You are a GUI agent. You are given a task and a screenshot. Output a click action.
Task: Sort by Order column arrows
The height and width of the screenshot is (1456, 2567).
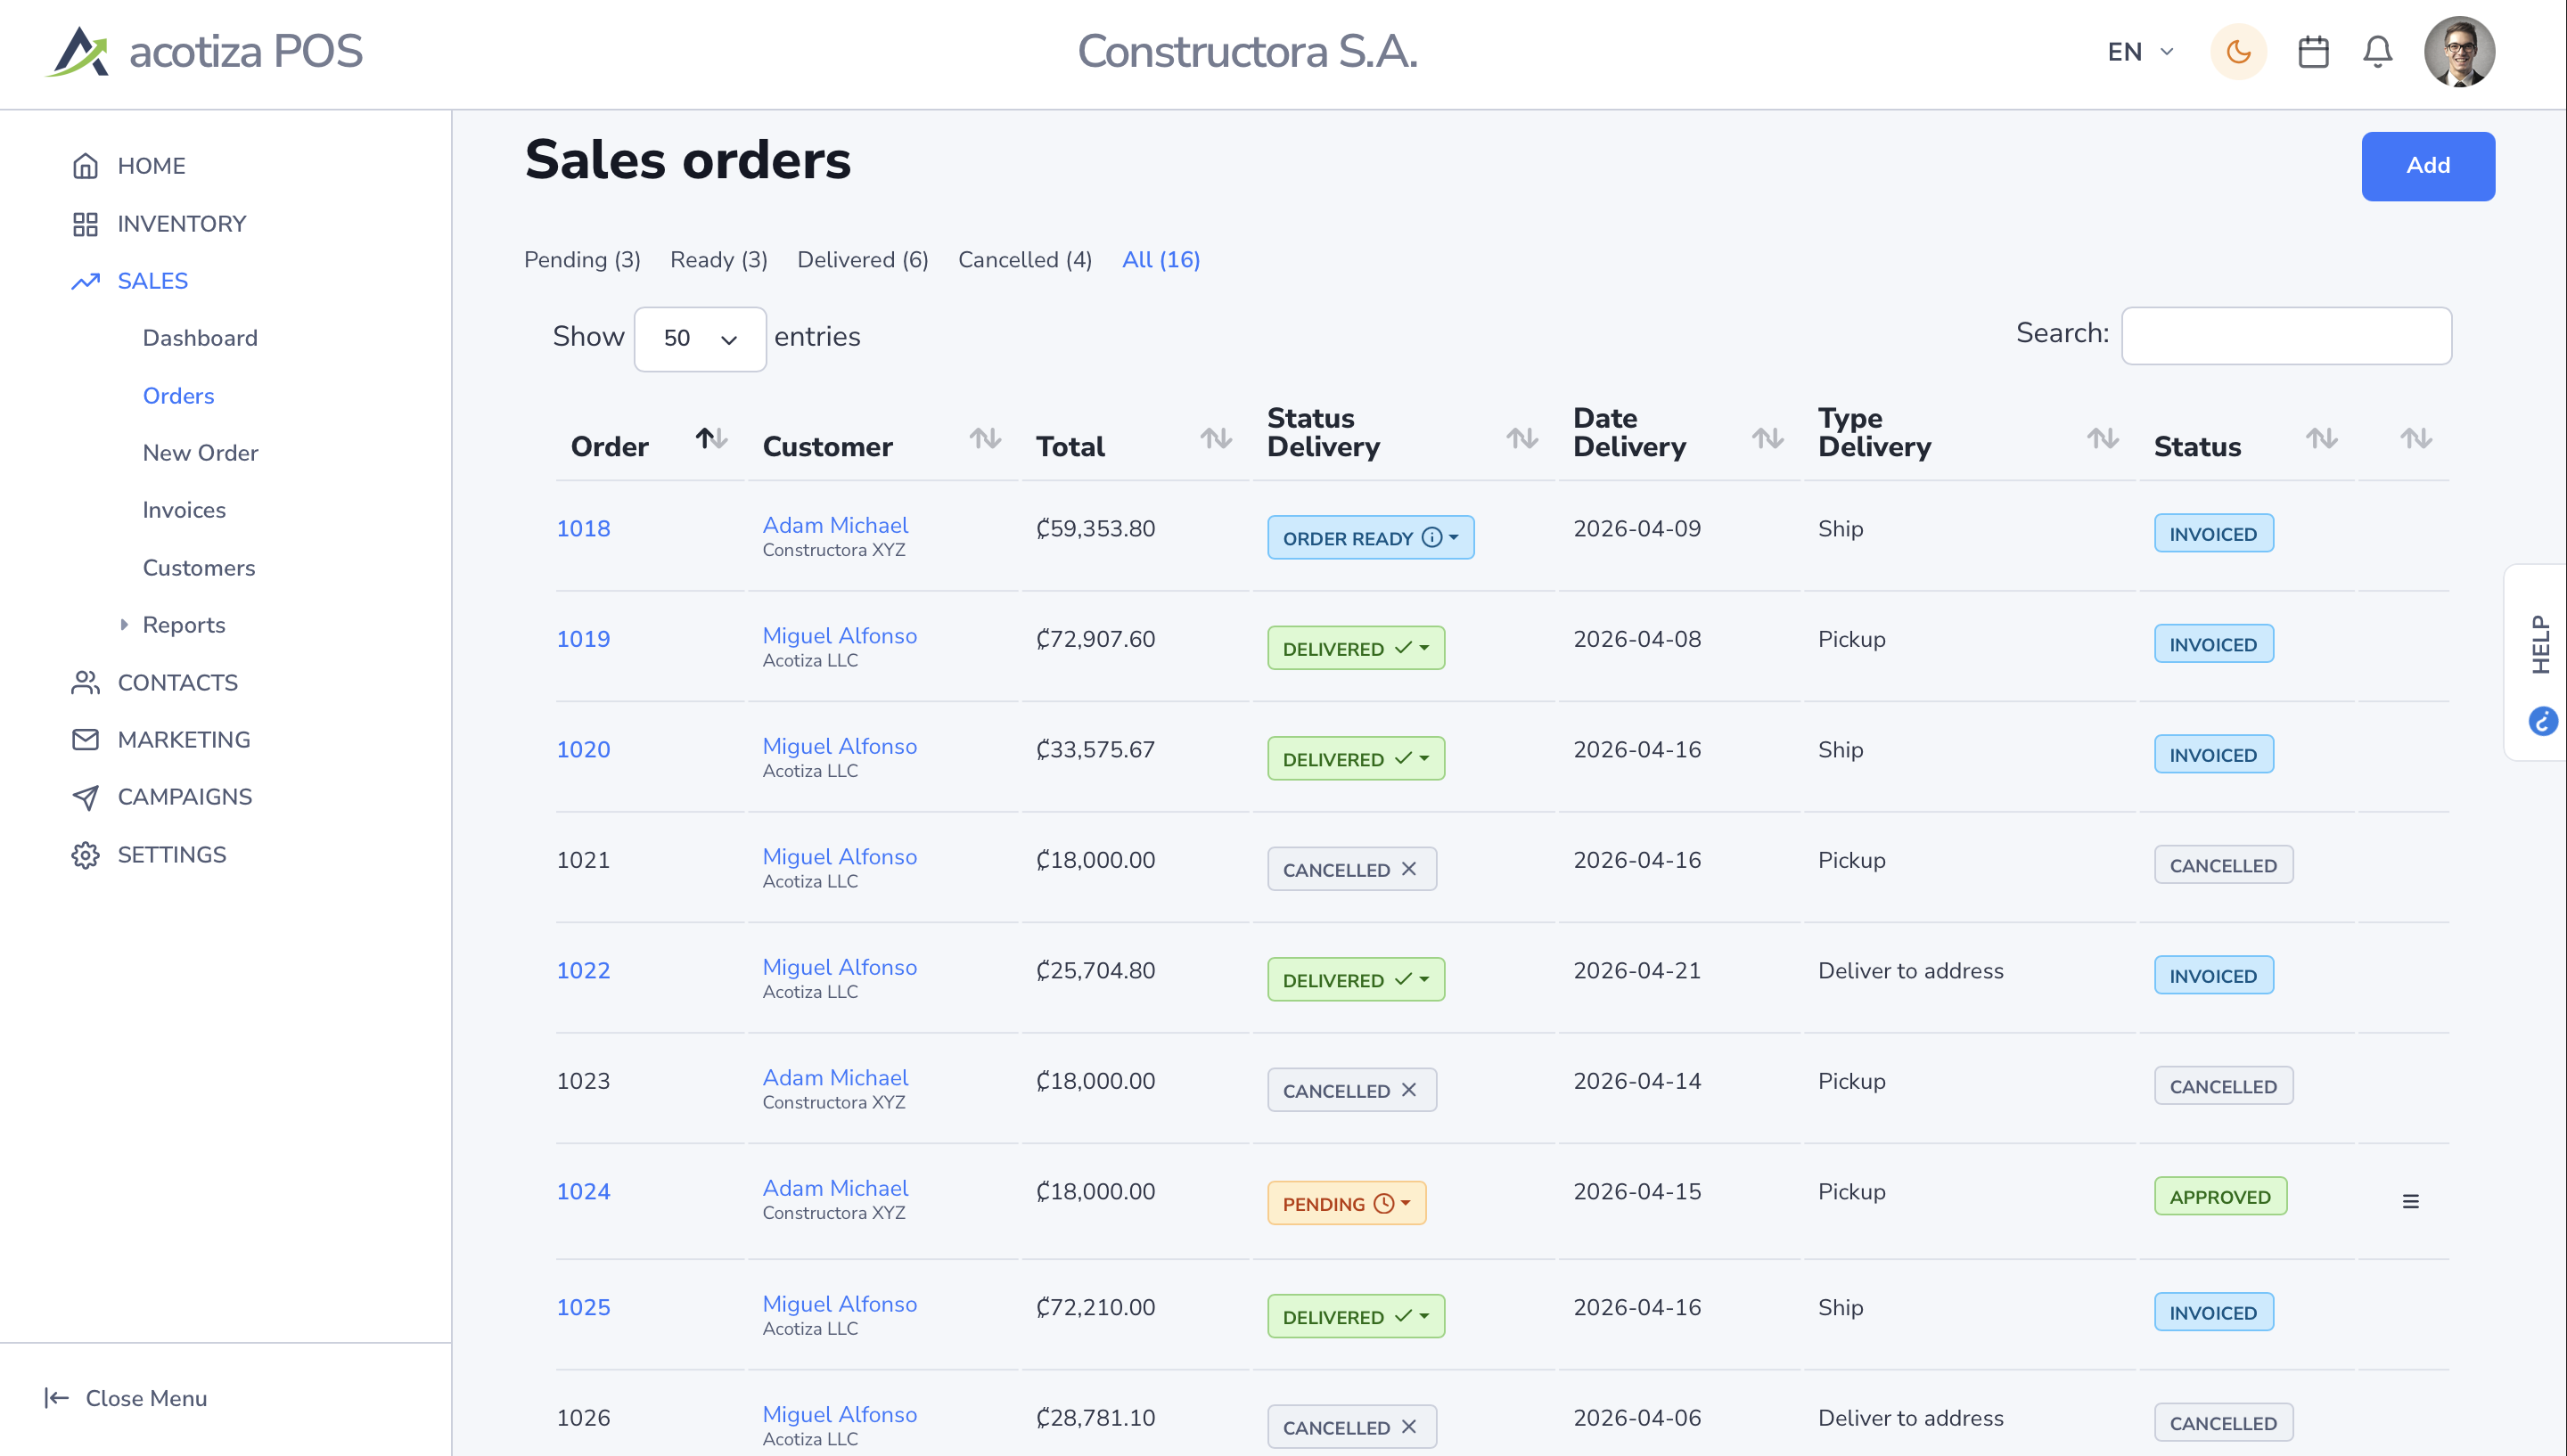[711, 438]
